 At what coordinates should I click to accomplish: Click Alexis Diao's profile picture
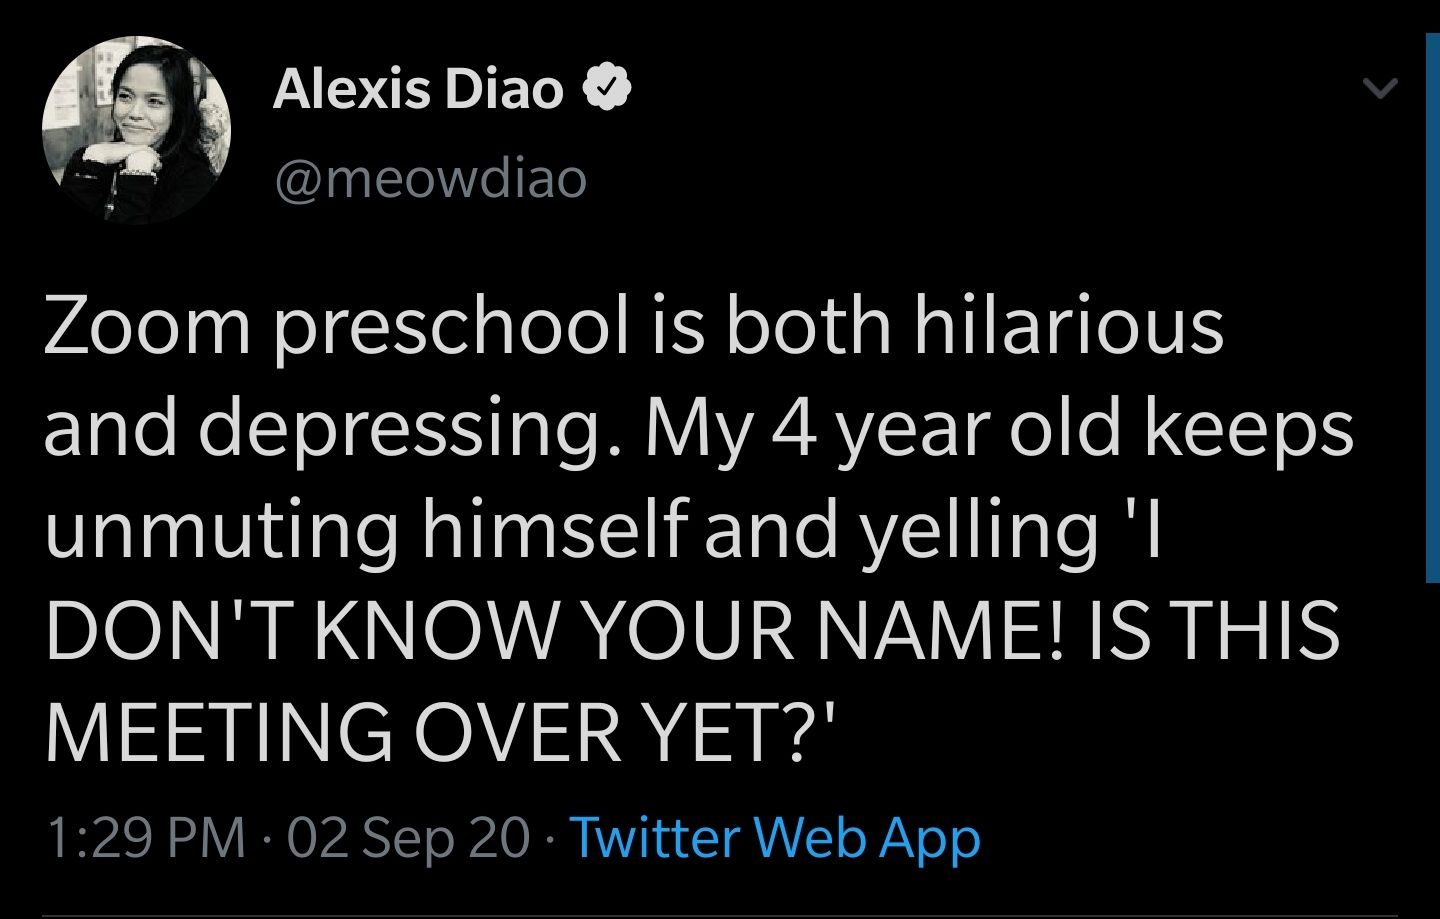click(x=136, y=129)
